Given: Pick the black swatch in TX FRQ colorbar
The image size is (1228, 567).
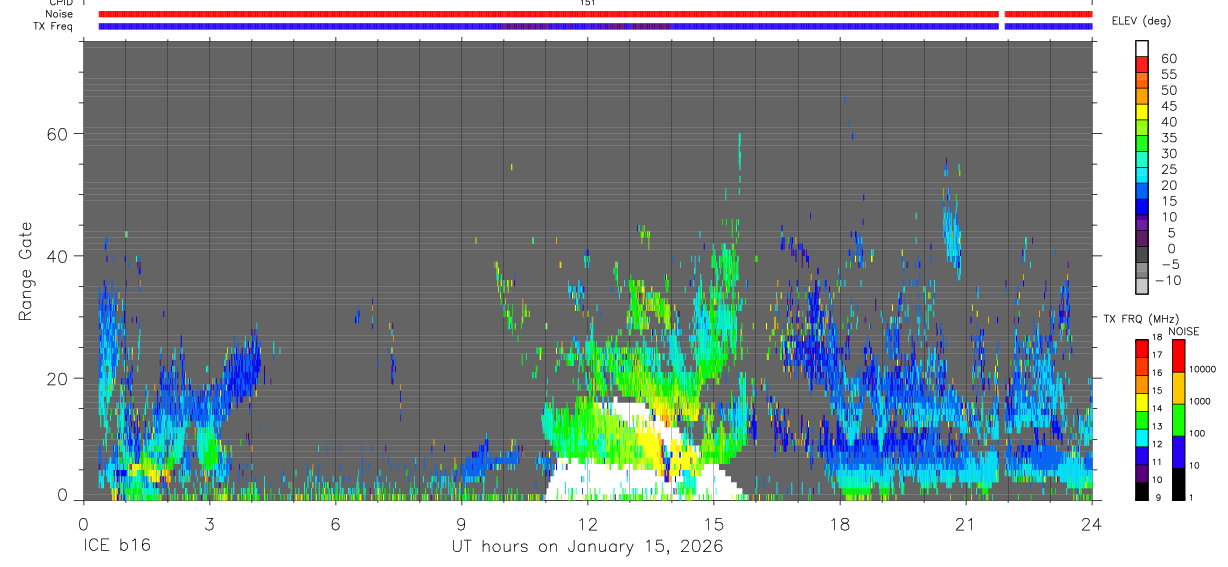Looking at the screenshot, I should 1142,489.
